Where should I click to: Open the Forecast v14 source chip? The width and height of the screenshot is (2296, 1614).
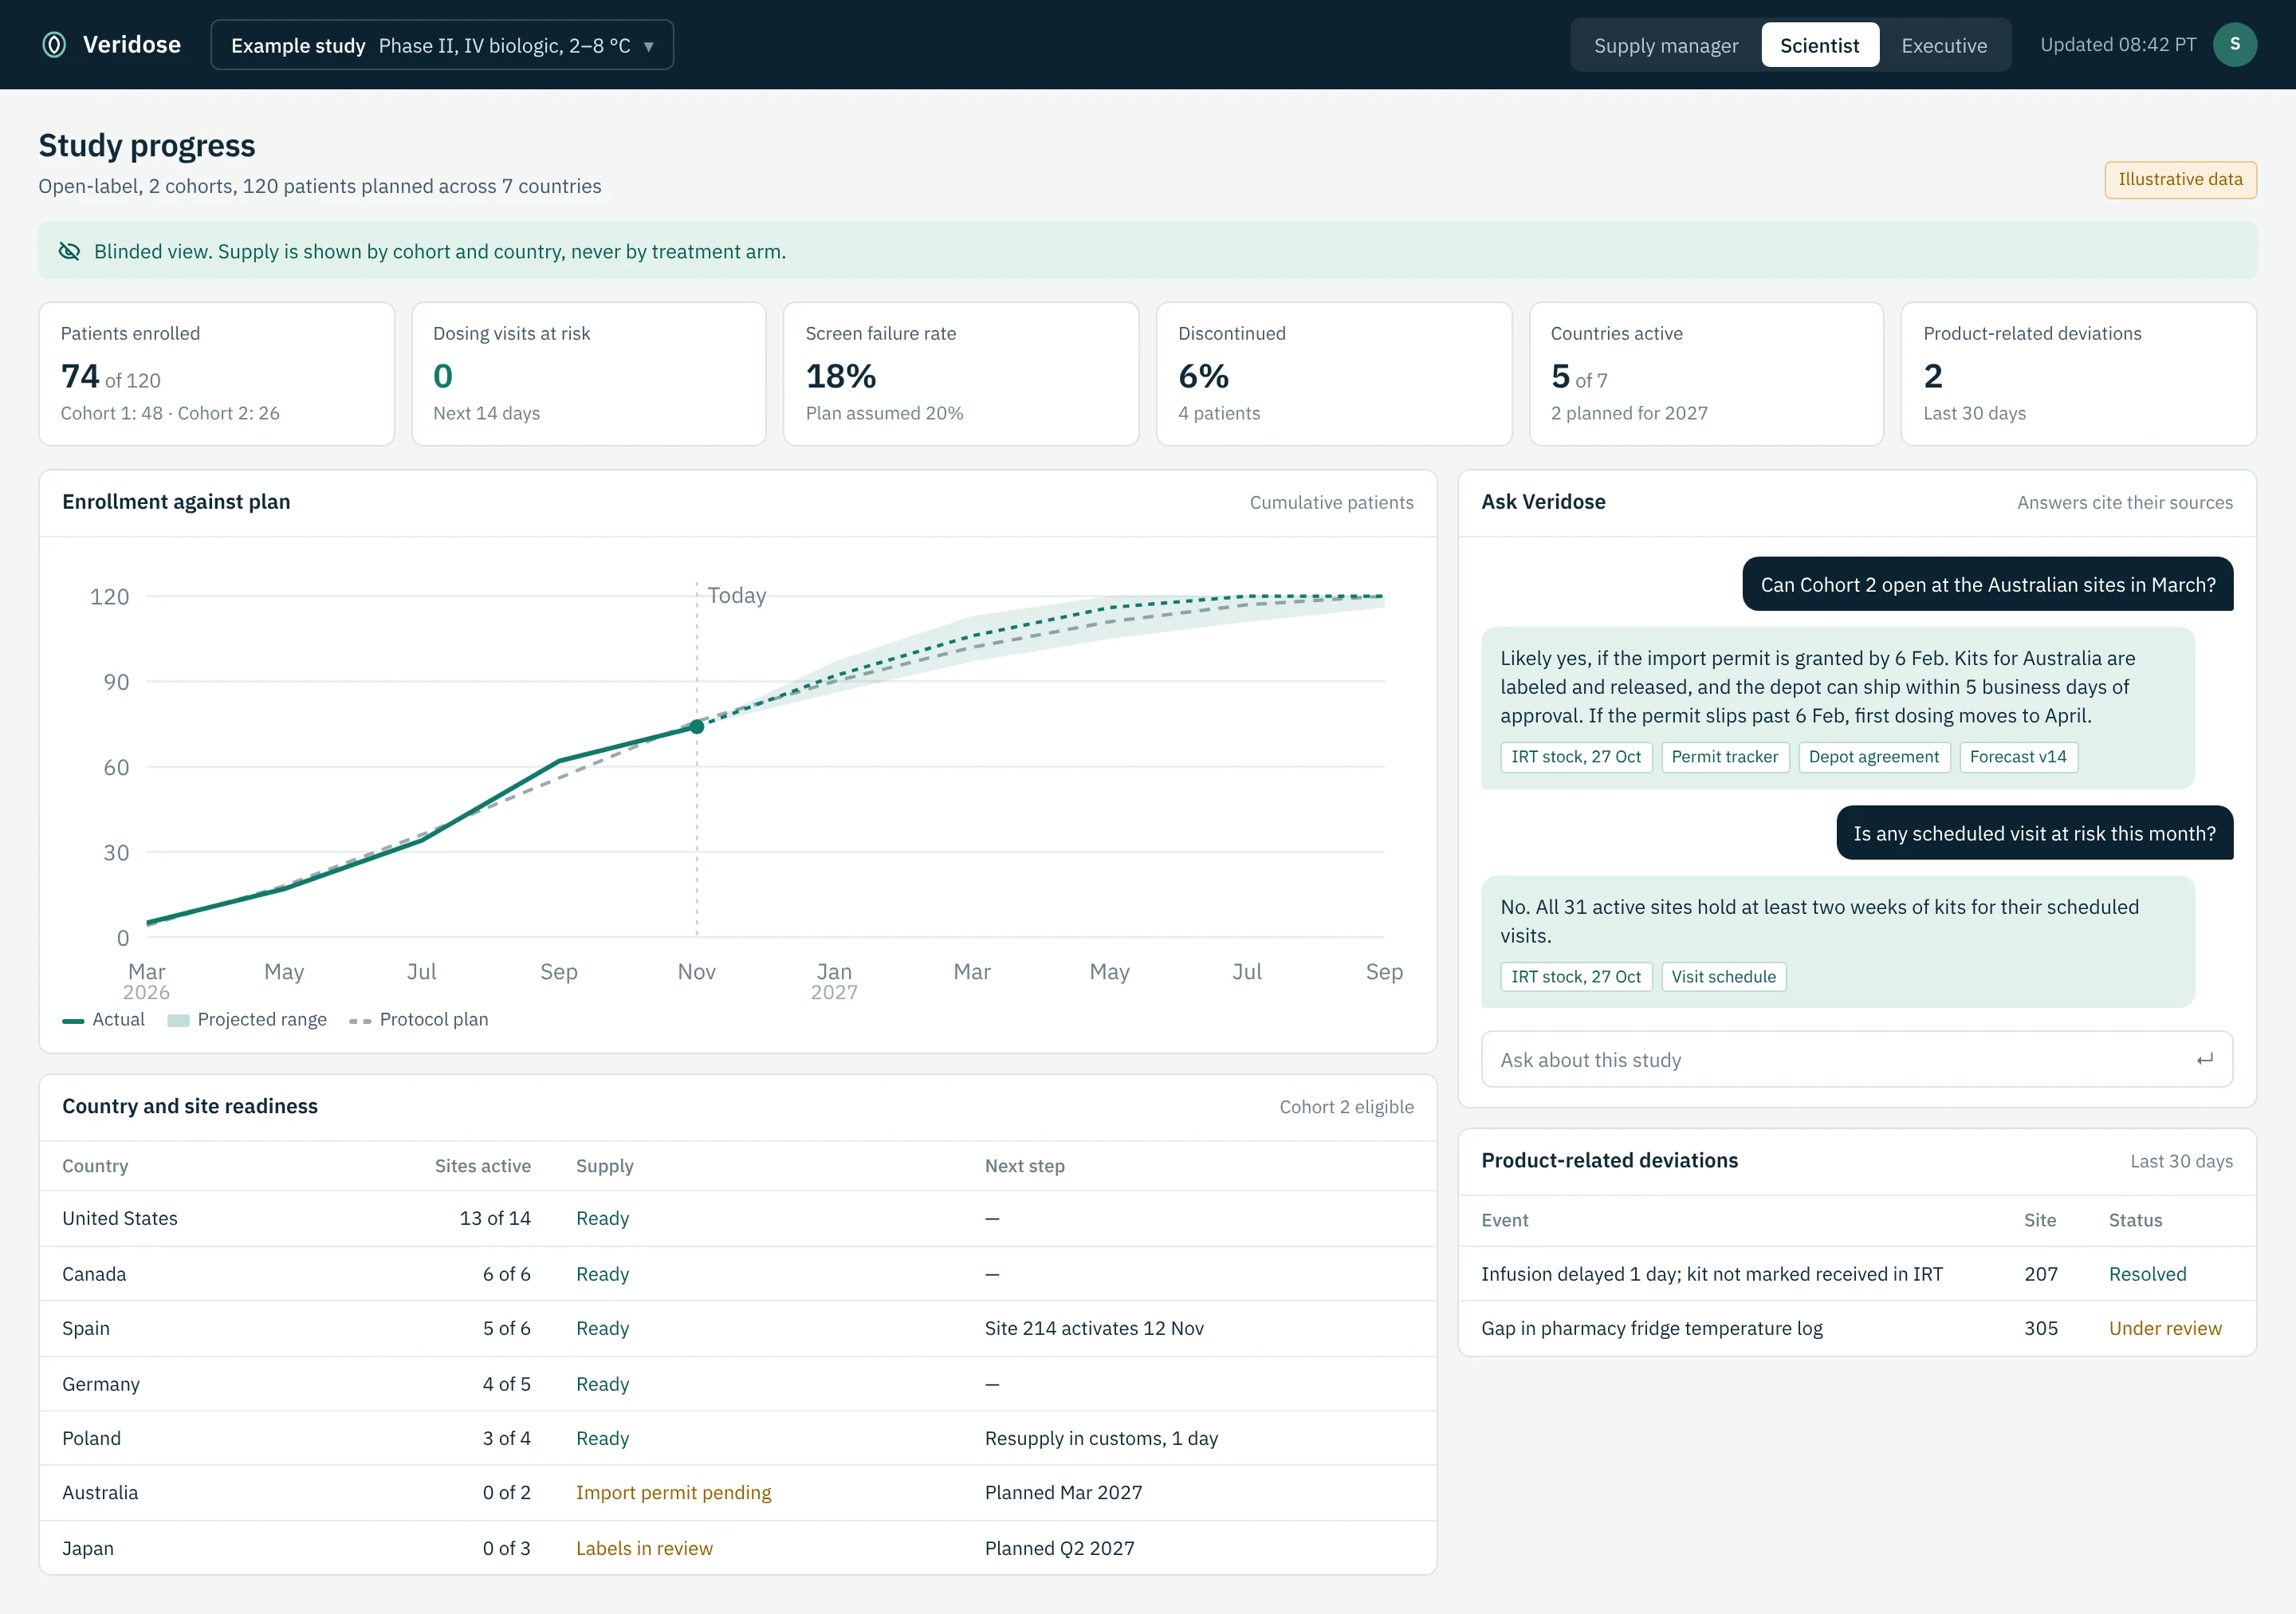[x=2018, y=757]
